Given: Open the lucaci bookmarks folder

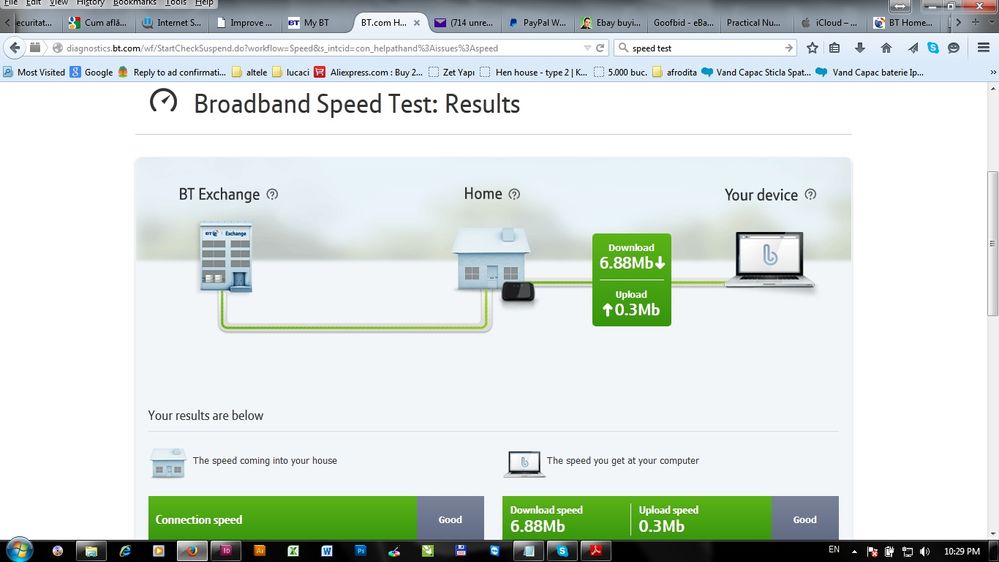Looking at the screenshot, I should coord(291,72).
